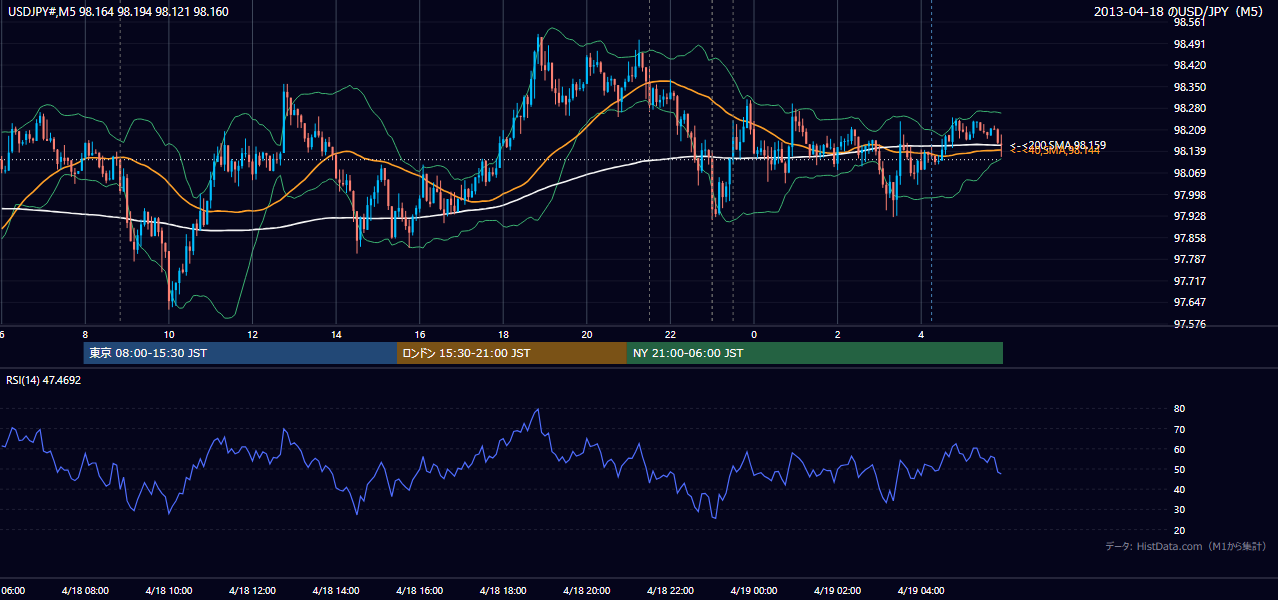Click hour tick '16' on the price chart axis
Image resolution: width=1278 pixels, height=600 pixels.
click(420, 334)
